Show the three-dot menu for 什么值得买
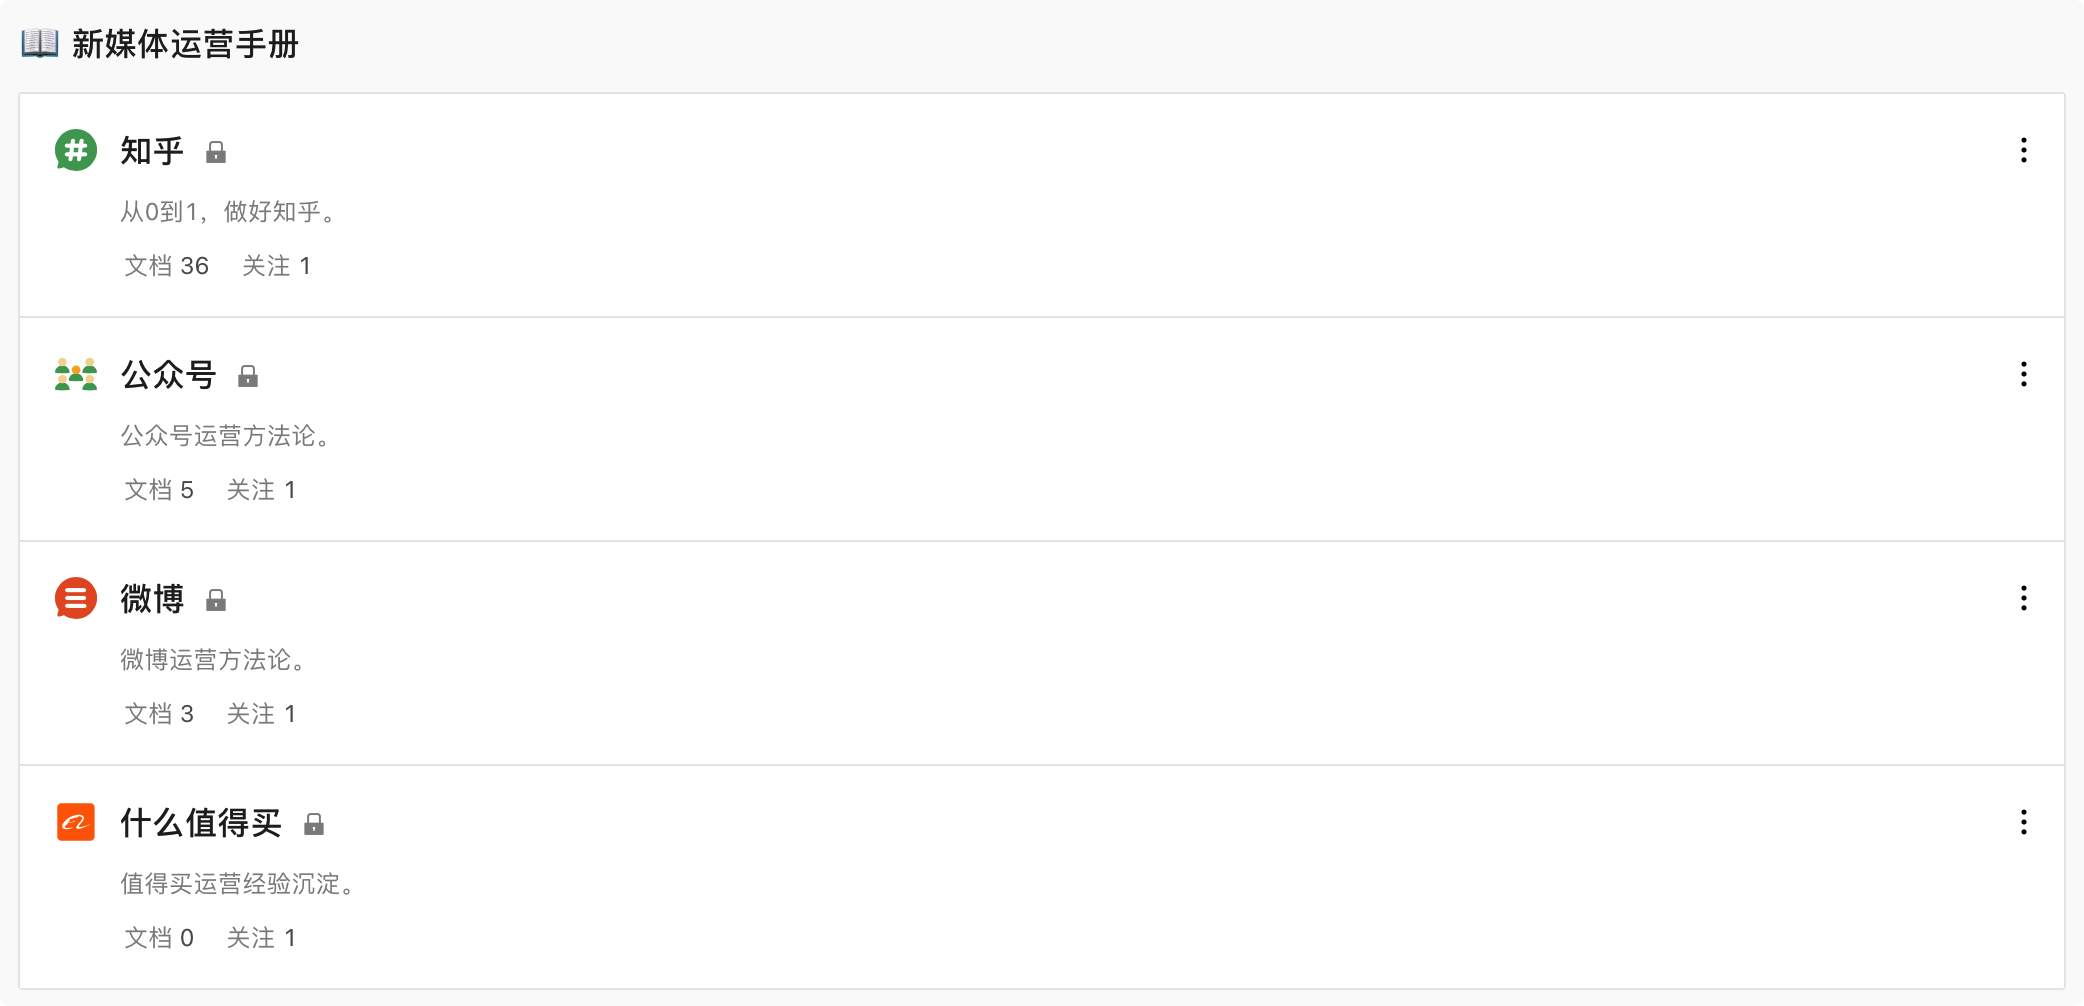Screen dimensions: 2084x1006 pyautogui.click(x=2024, y=823)
